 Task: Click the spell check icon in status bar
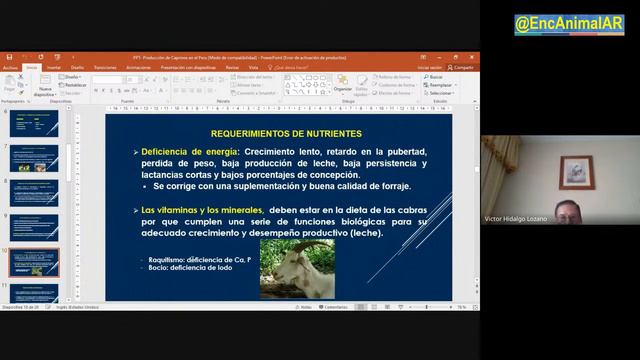[x=48, y=307]
